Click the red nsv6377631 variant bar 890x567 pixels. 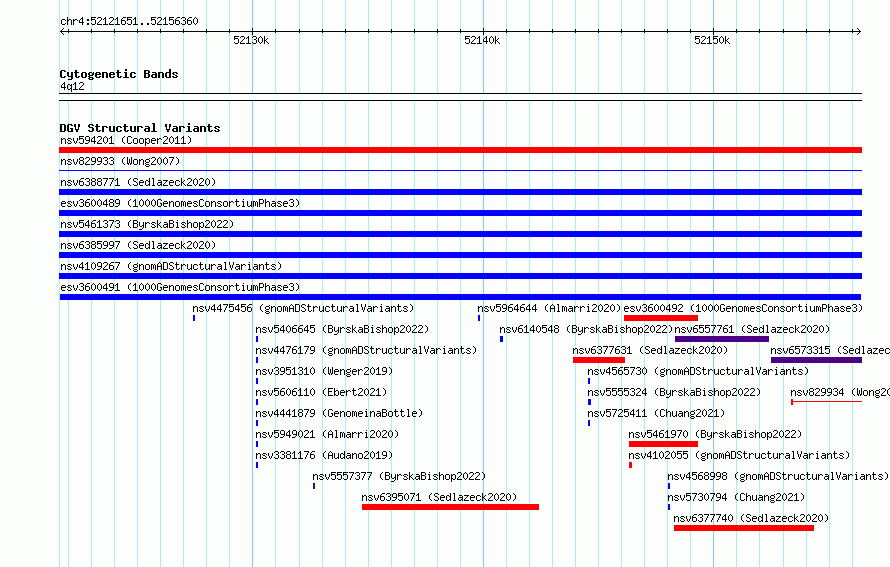click(599, 360)
